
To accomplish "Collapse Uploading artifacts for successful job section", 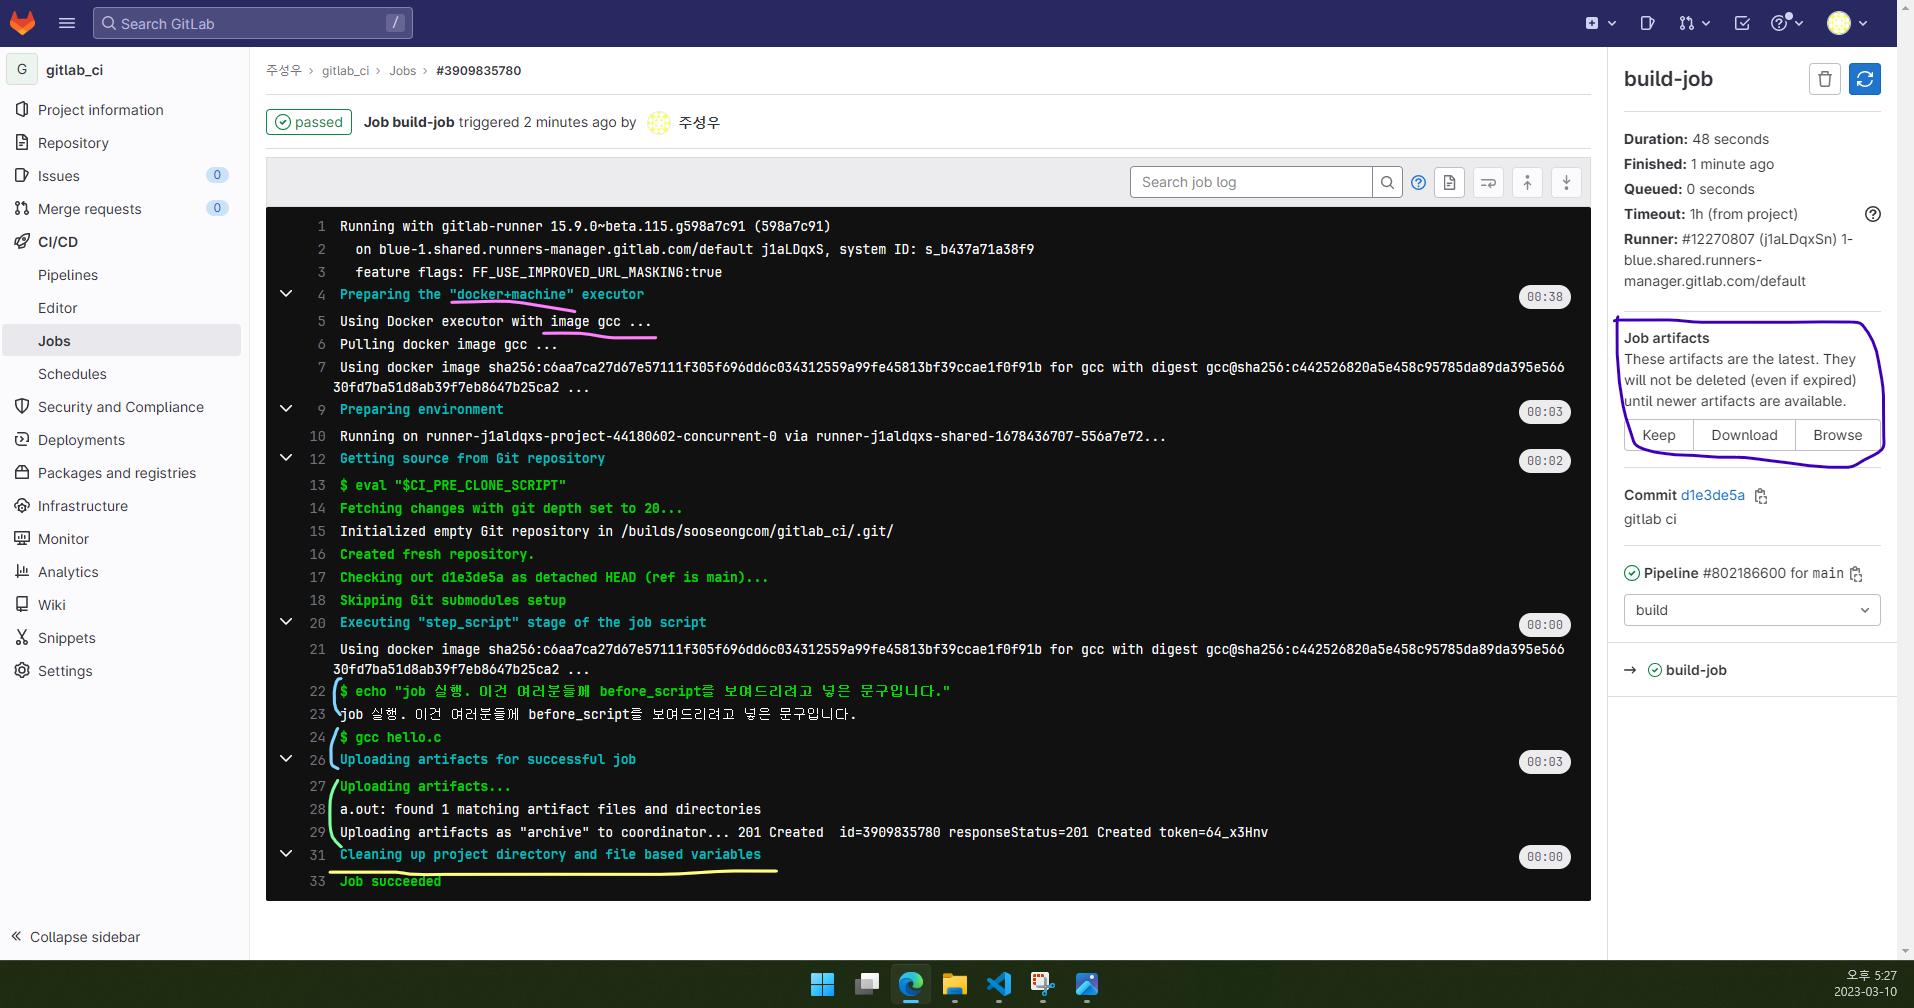I will pos(286,759).
